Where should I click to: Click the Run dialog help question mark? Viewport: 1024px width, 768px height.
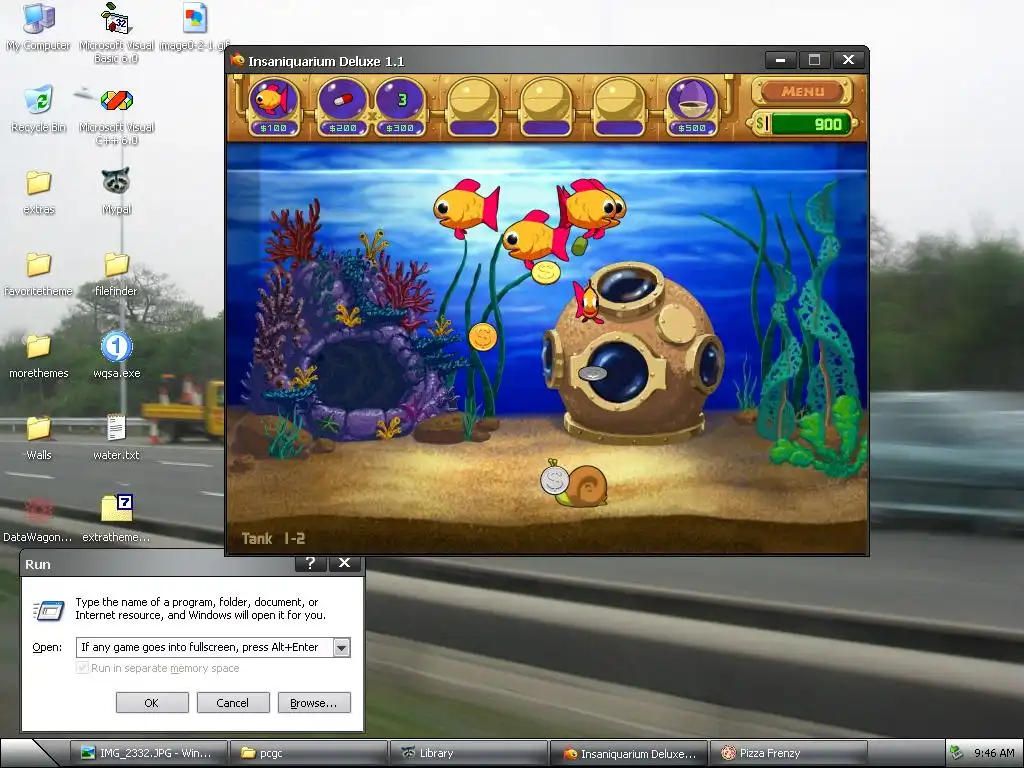(x=310, y=563)
